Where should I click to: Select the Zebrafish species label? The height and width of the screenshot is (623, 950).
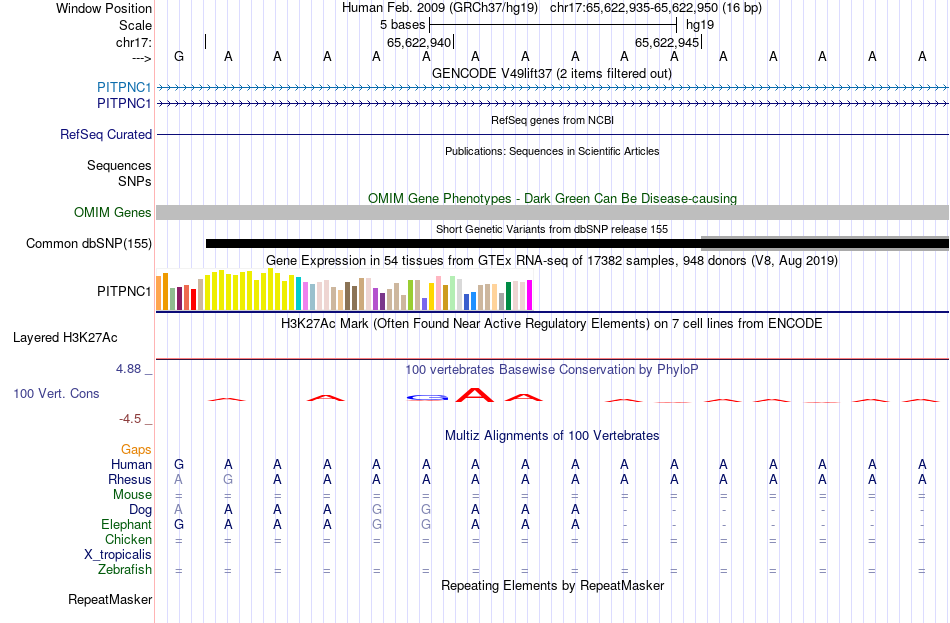125,570
